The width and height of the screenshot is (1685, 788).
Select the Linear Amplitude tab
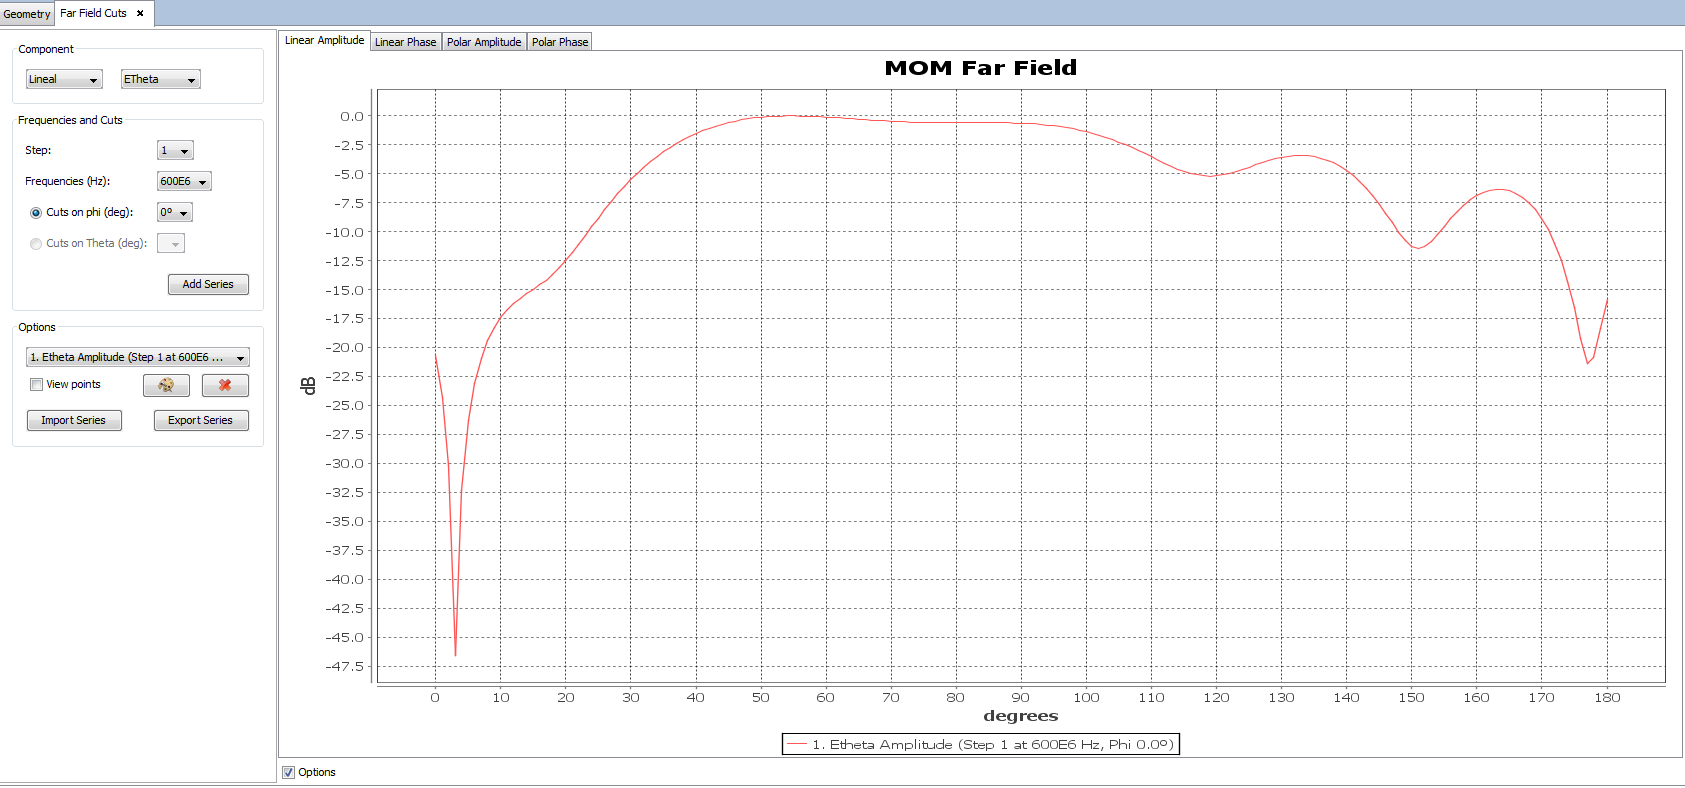click(324, 40)
